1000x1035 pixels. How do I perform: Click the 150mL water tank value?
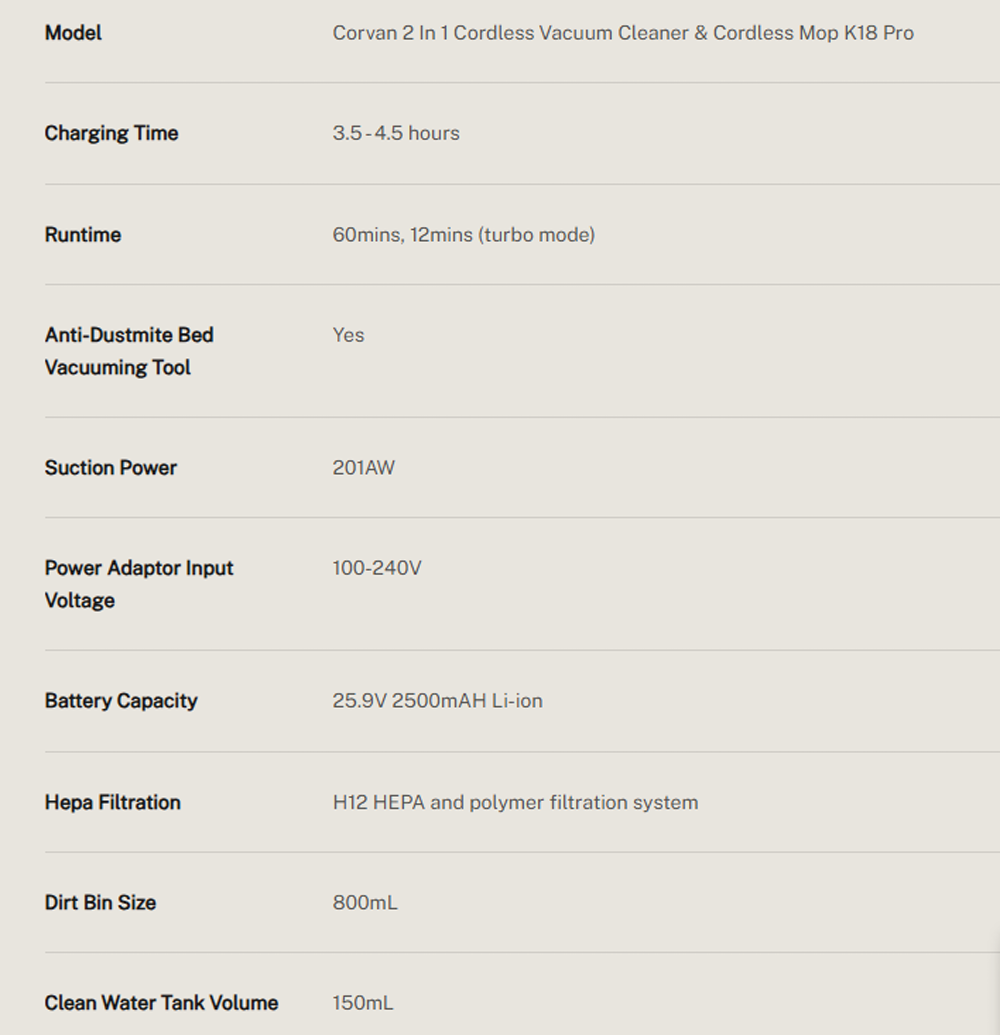tap(362, 1003)
